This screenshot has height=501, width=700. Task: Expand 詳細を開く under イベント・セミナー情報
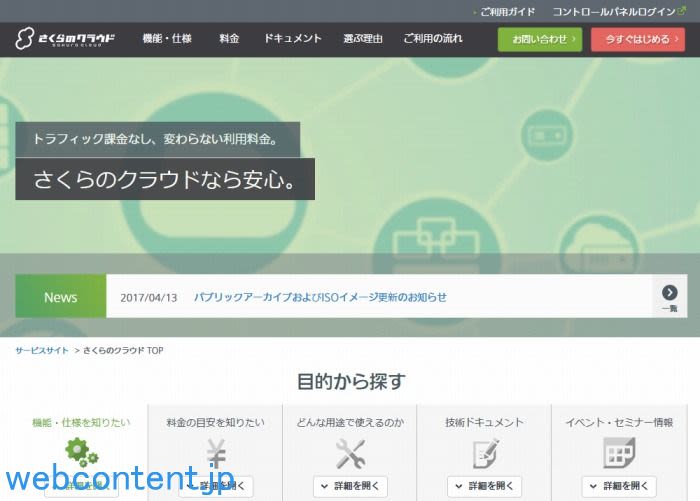(619, 486)
